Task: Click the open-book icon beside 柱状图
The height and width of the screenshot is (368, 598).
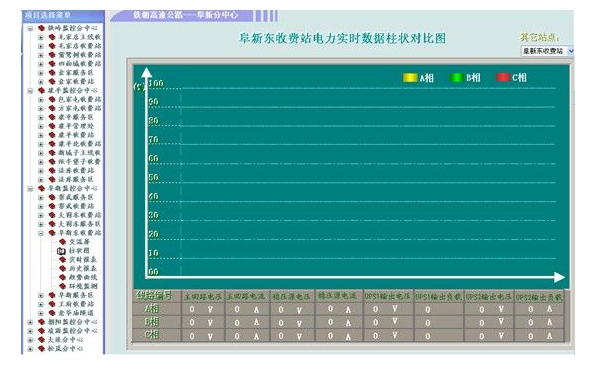Action: coord(61,251)
